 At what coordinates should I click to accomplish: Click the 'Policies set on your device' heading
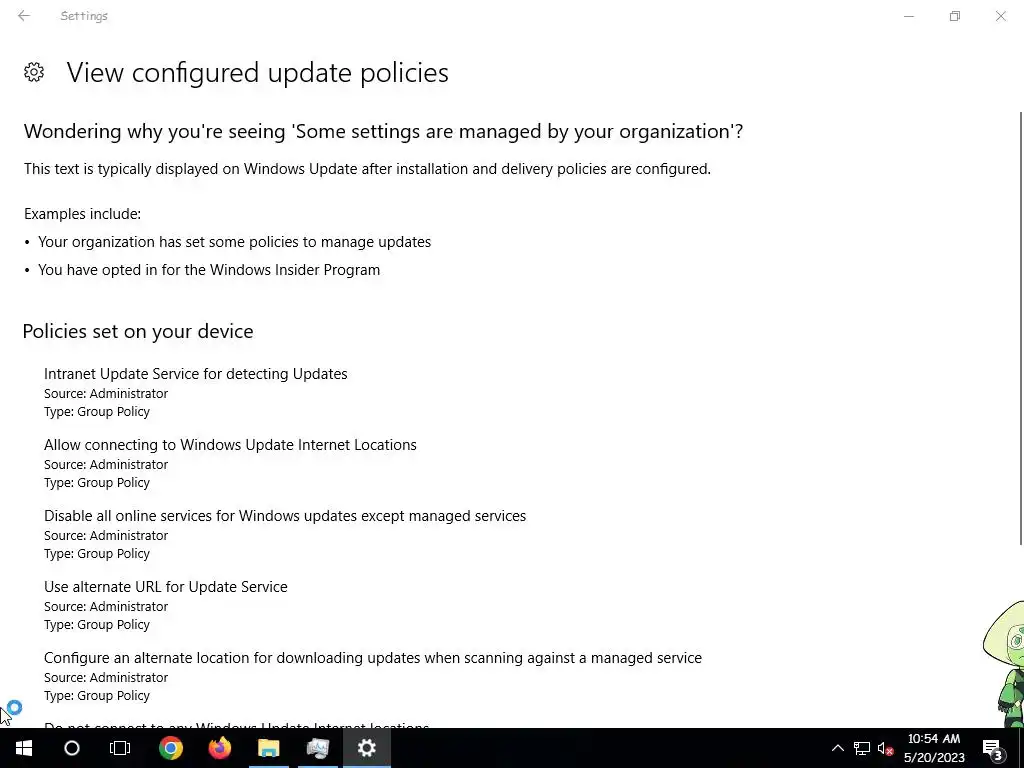138,331
